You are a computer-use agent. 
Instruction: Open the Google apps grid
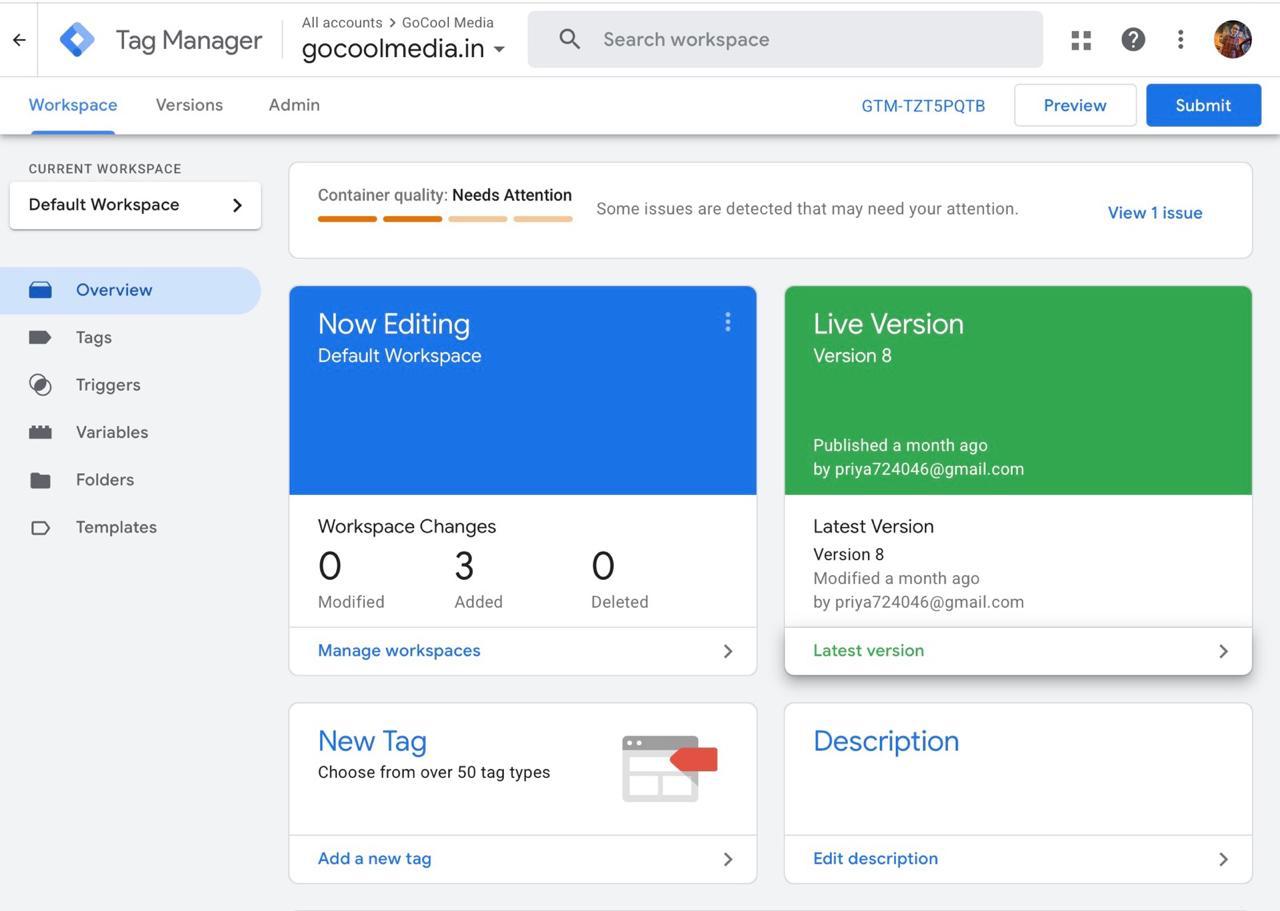[1081, 40]
